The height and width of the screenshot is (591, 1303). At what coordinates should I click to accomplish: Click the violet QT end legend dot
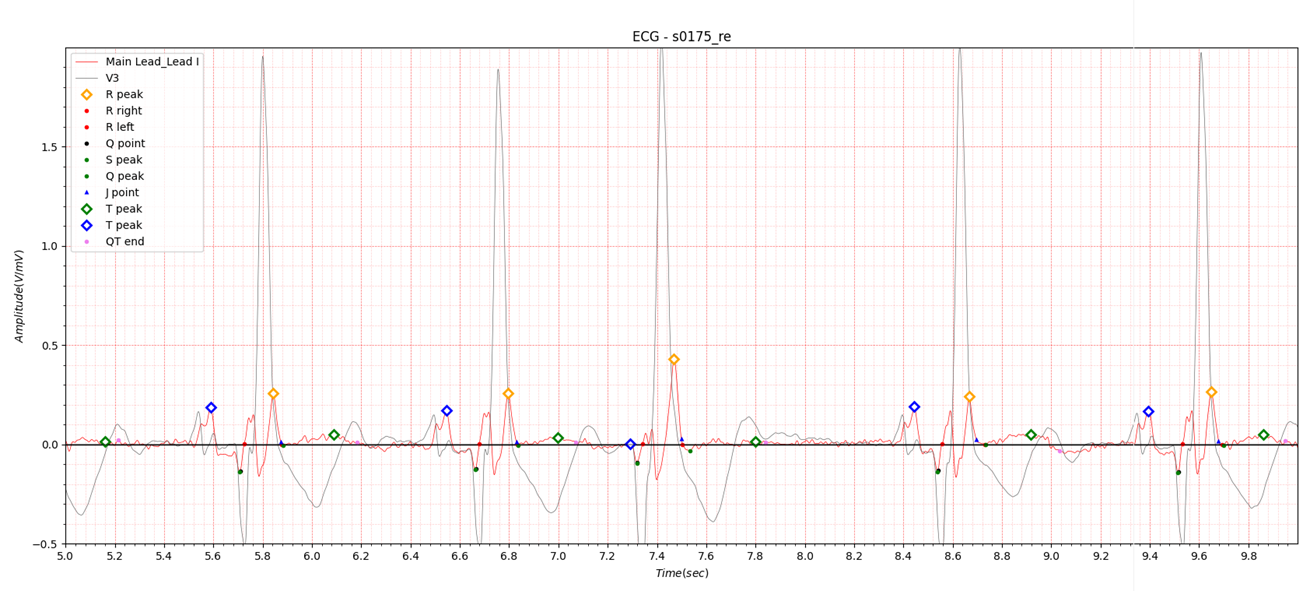pyautogui.click(x=87, y=242)
